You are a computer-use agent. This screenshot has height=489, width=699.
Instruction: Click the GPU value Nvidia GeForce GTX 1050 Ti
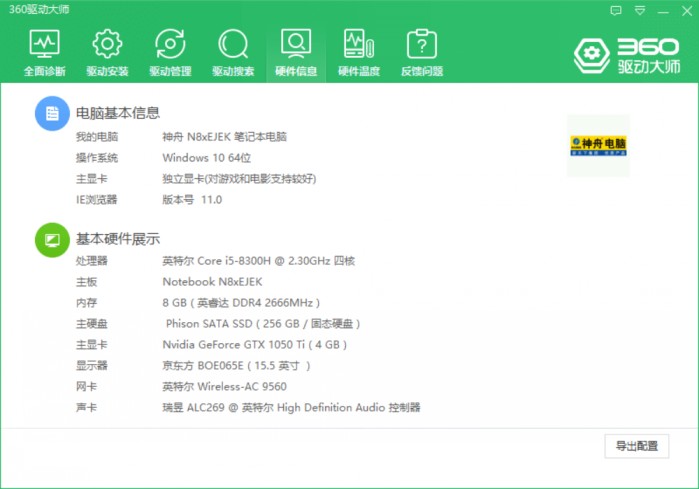[x=255, y=345]
